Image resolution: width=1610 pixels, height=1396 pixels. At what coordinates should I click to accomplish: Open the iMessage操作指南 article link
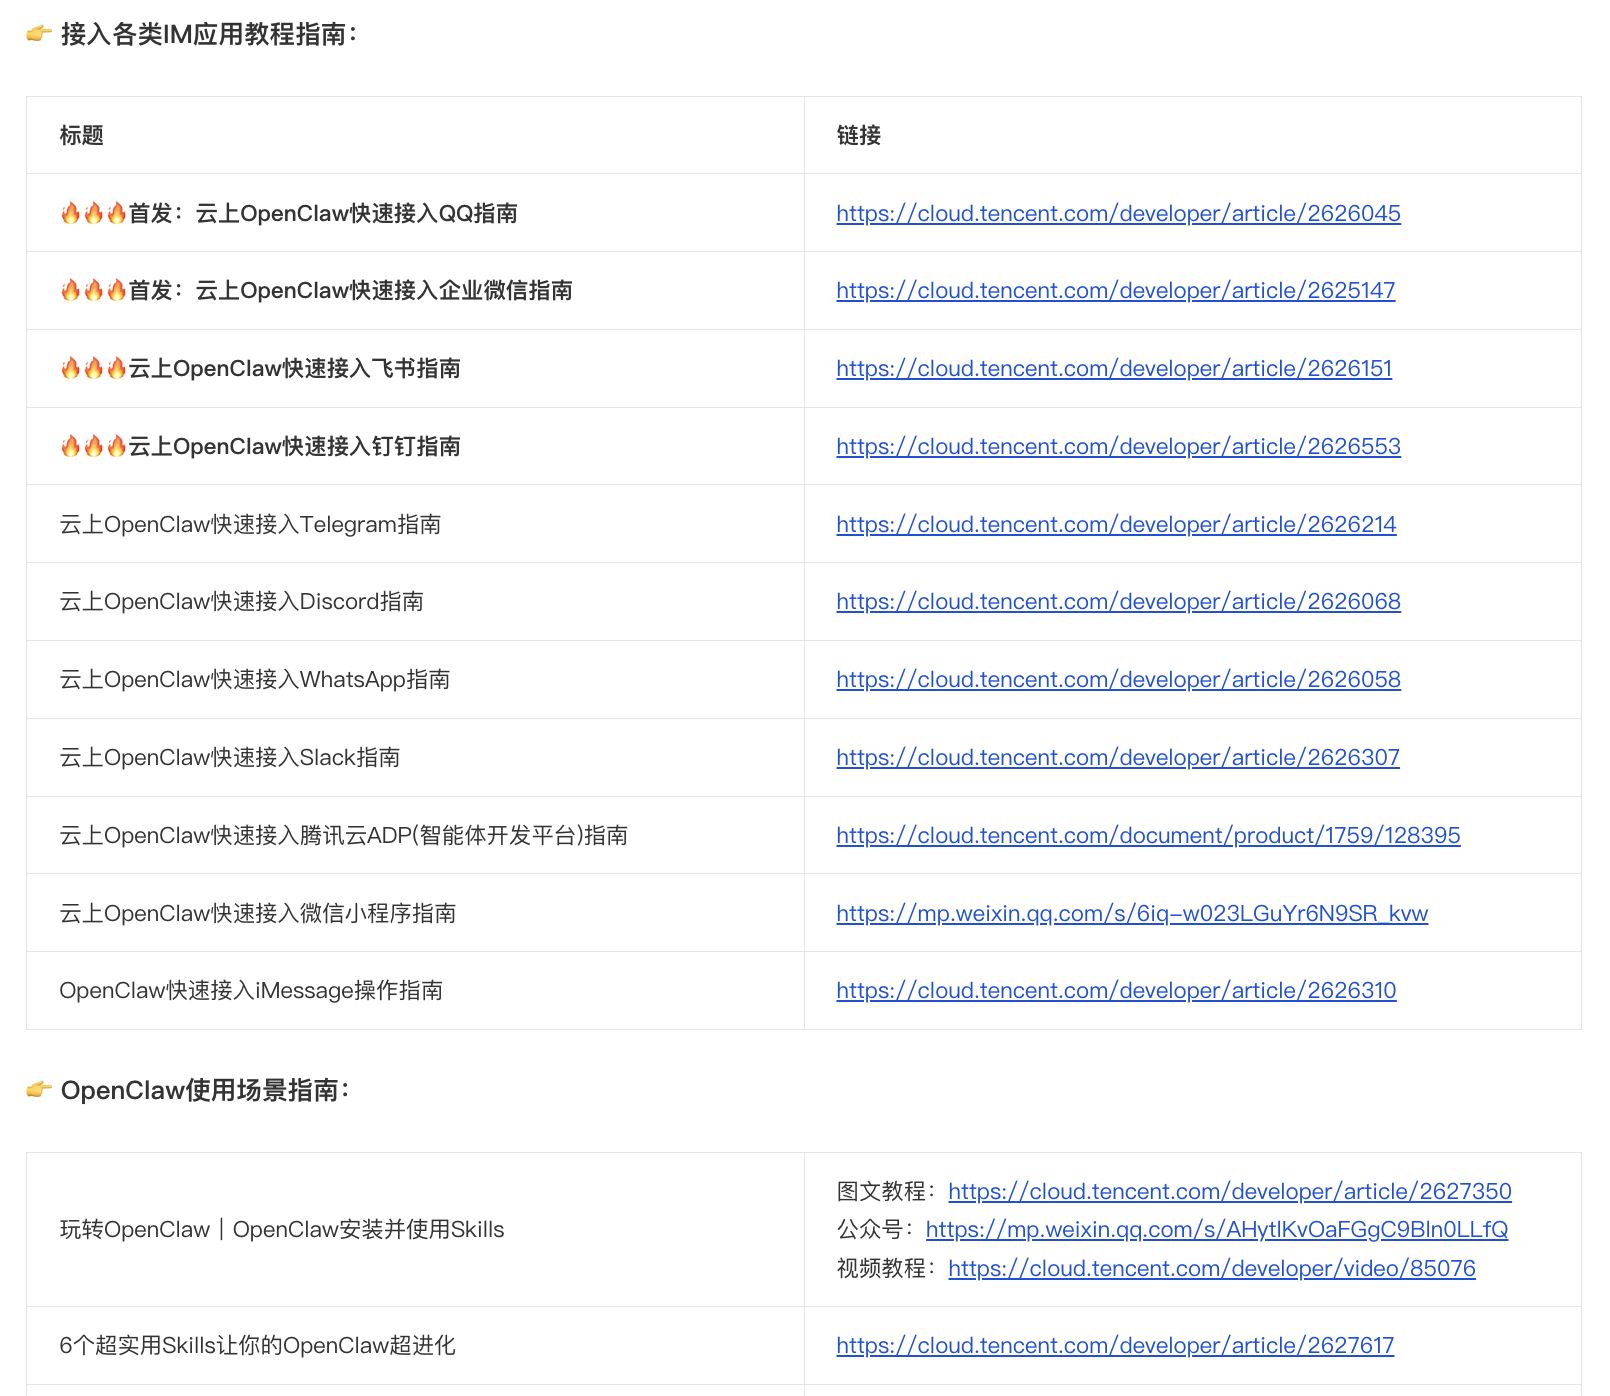pyautogui.click(x=1115, y=991)
